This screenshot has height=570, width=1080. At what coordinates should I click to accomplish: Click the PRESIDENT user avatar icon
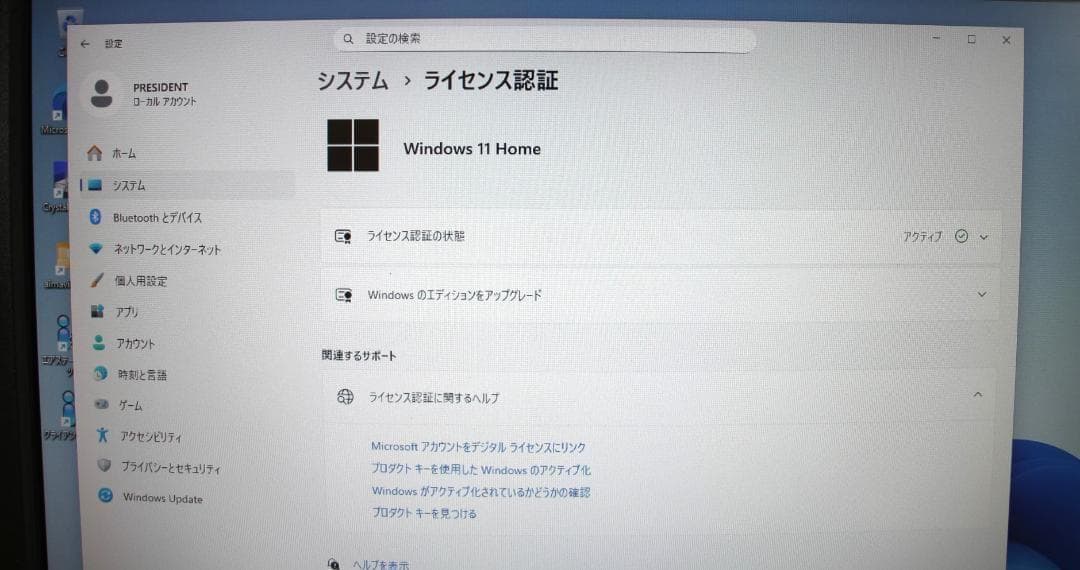[101, 94]
